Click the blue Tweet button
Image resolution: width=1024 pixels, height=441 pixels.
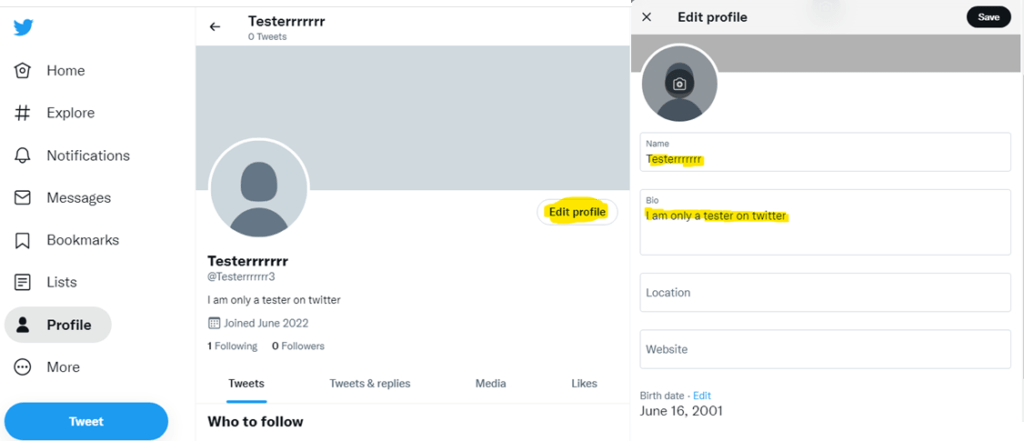click(x=86, y=421)
